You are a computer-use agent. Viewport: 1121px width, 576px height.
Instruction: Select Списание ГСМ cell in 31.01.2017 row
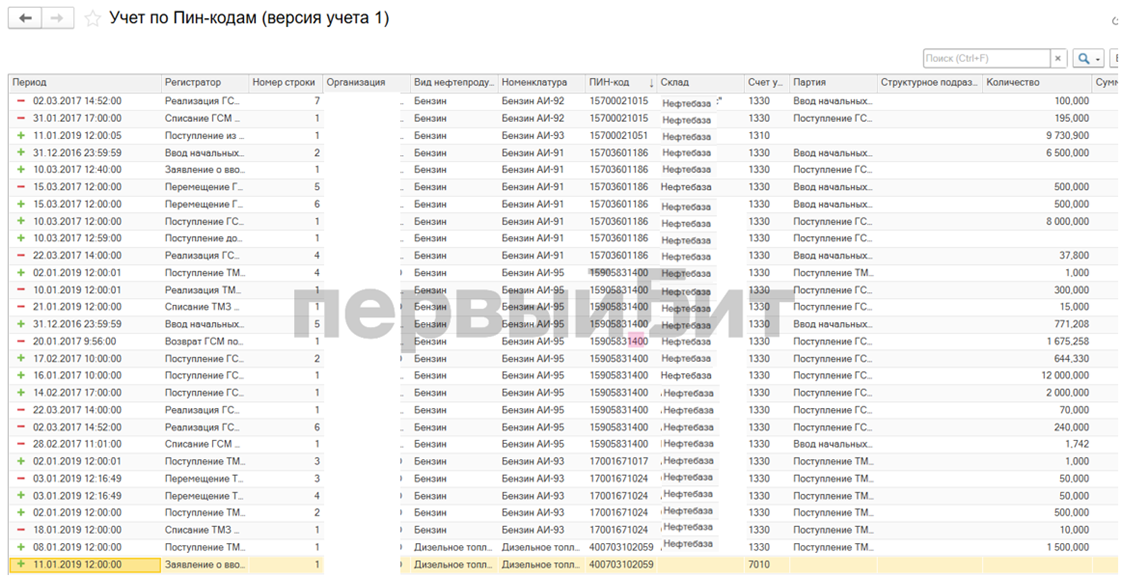click(204, 118)
